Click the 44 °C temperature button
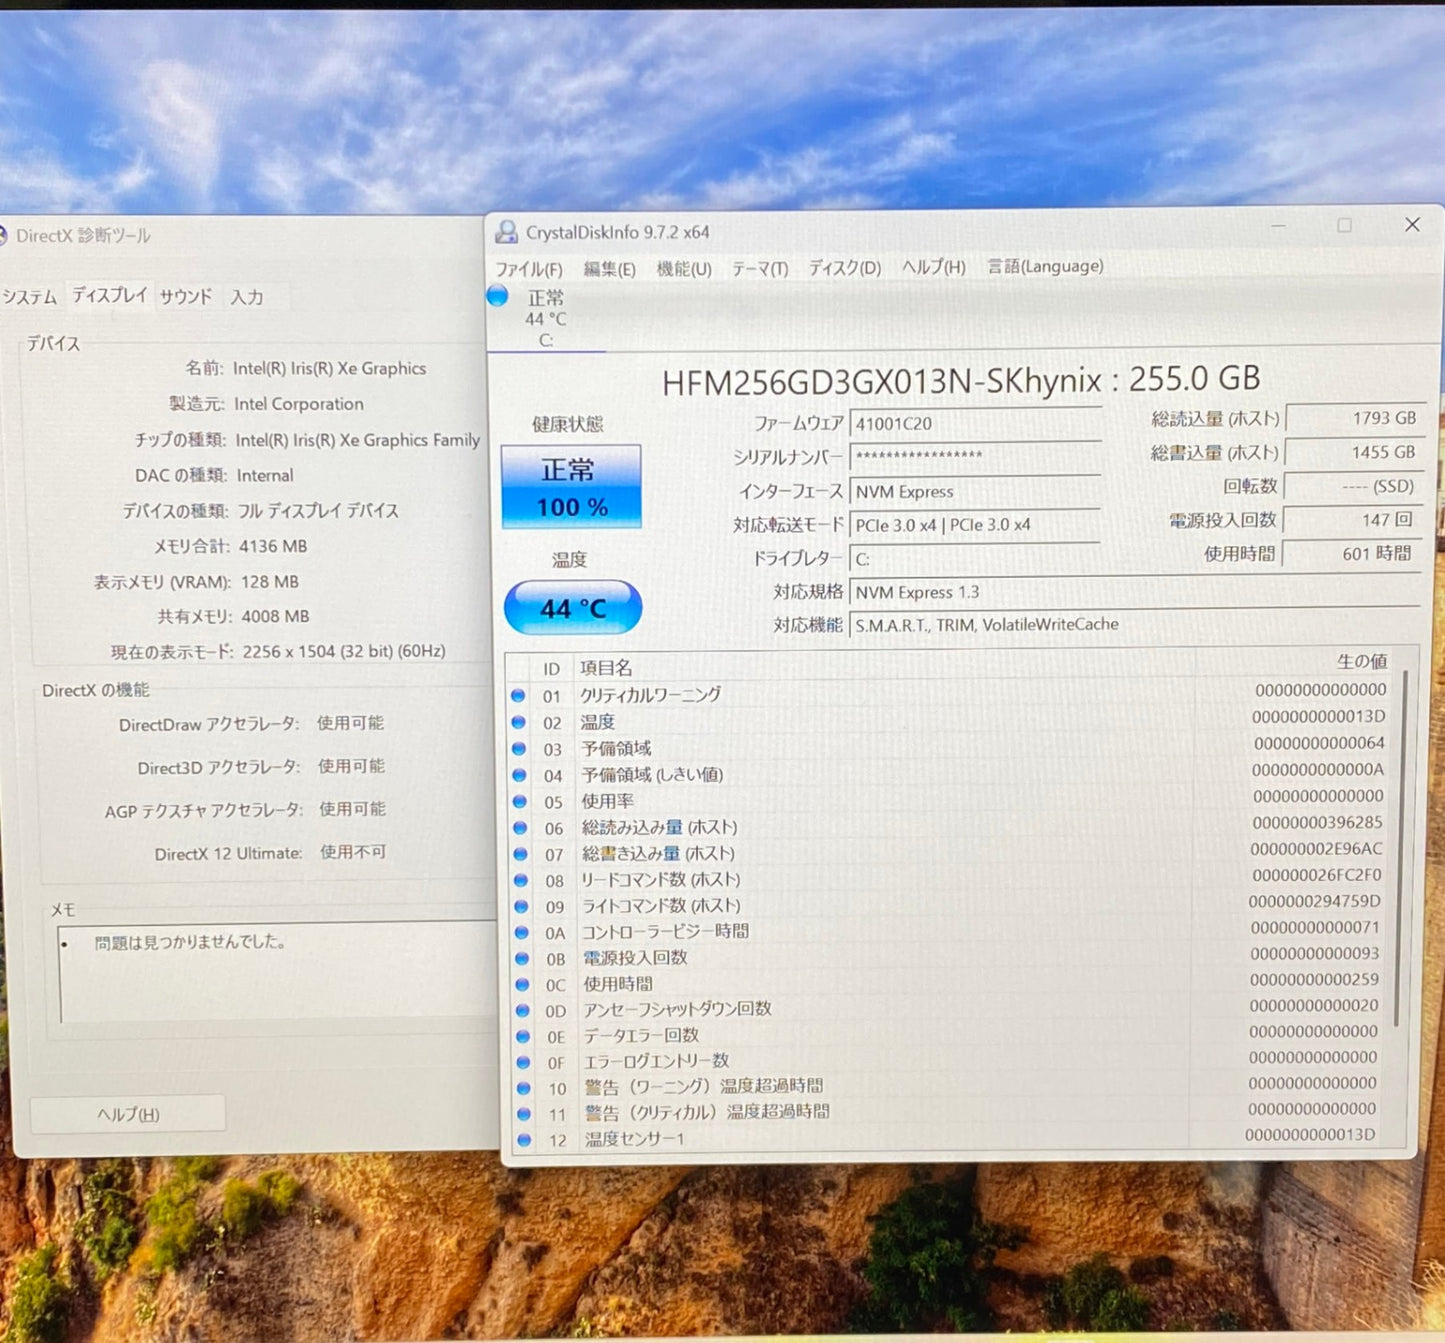 pyautogui.click(x=573, y=607)
